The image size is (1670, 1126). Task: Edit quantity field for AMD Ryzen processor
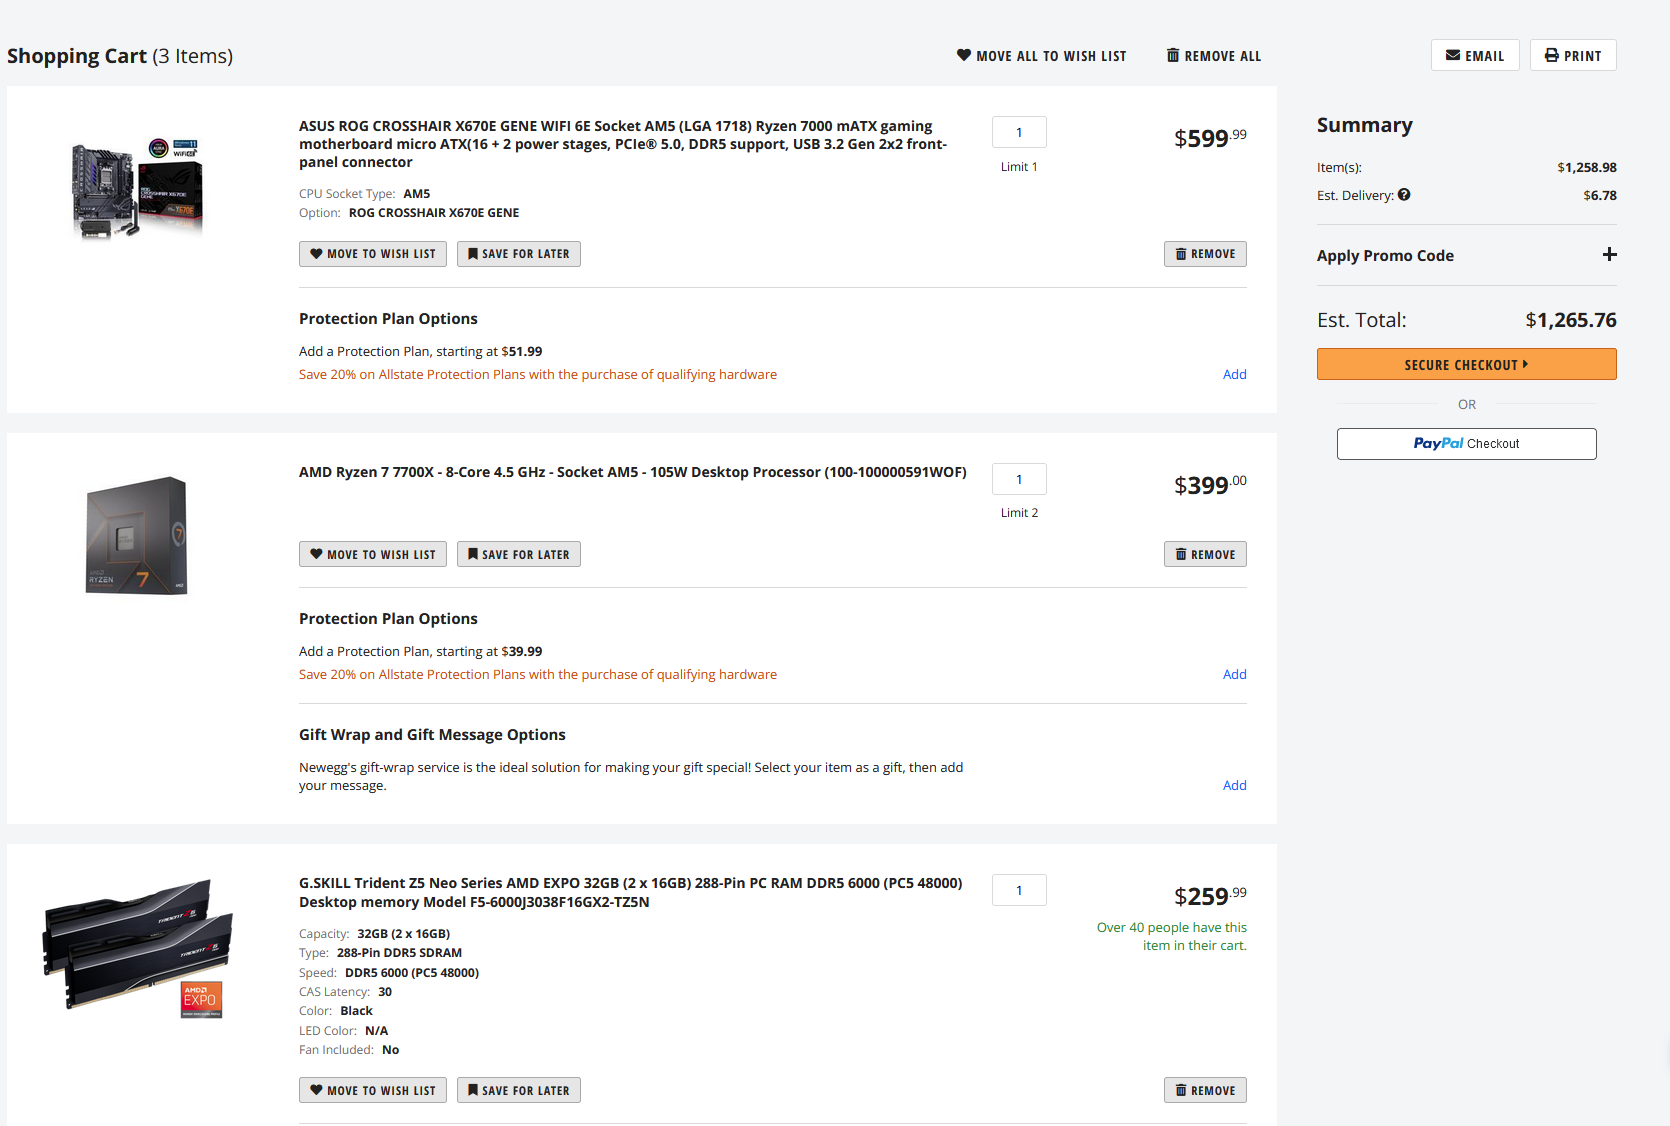[1019, 480]
